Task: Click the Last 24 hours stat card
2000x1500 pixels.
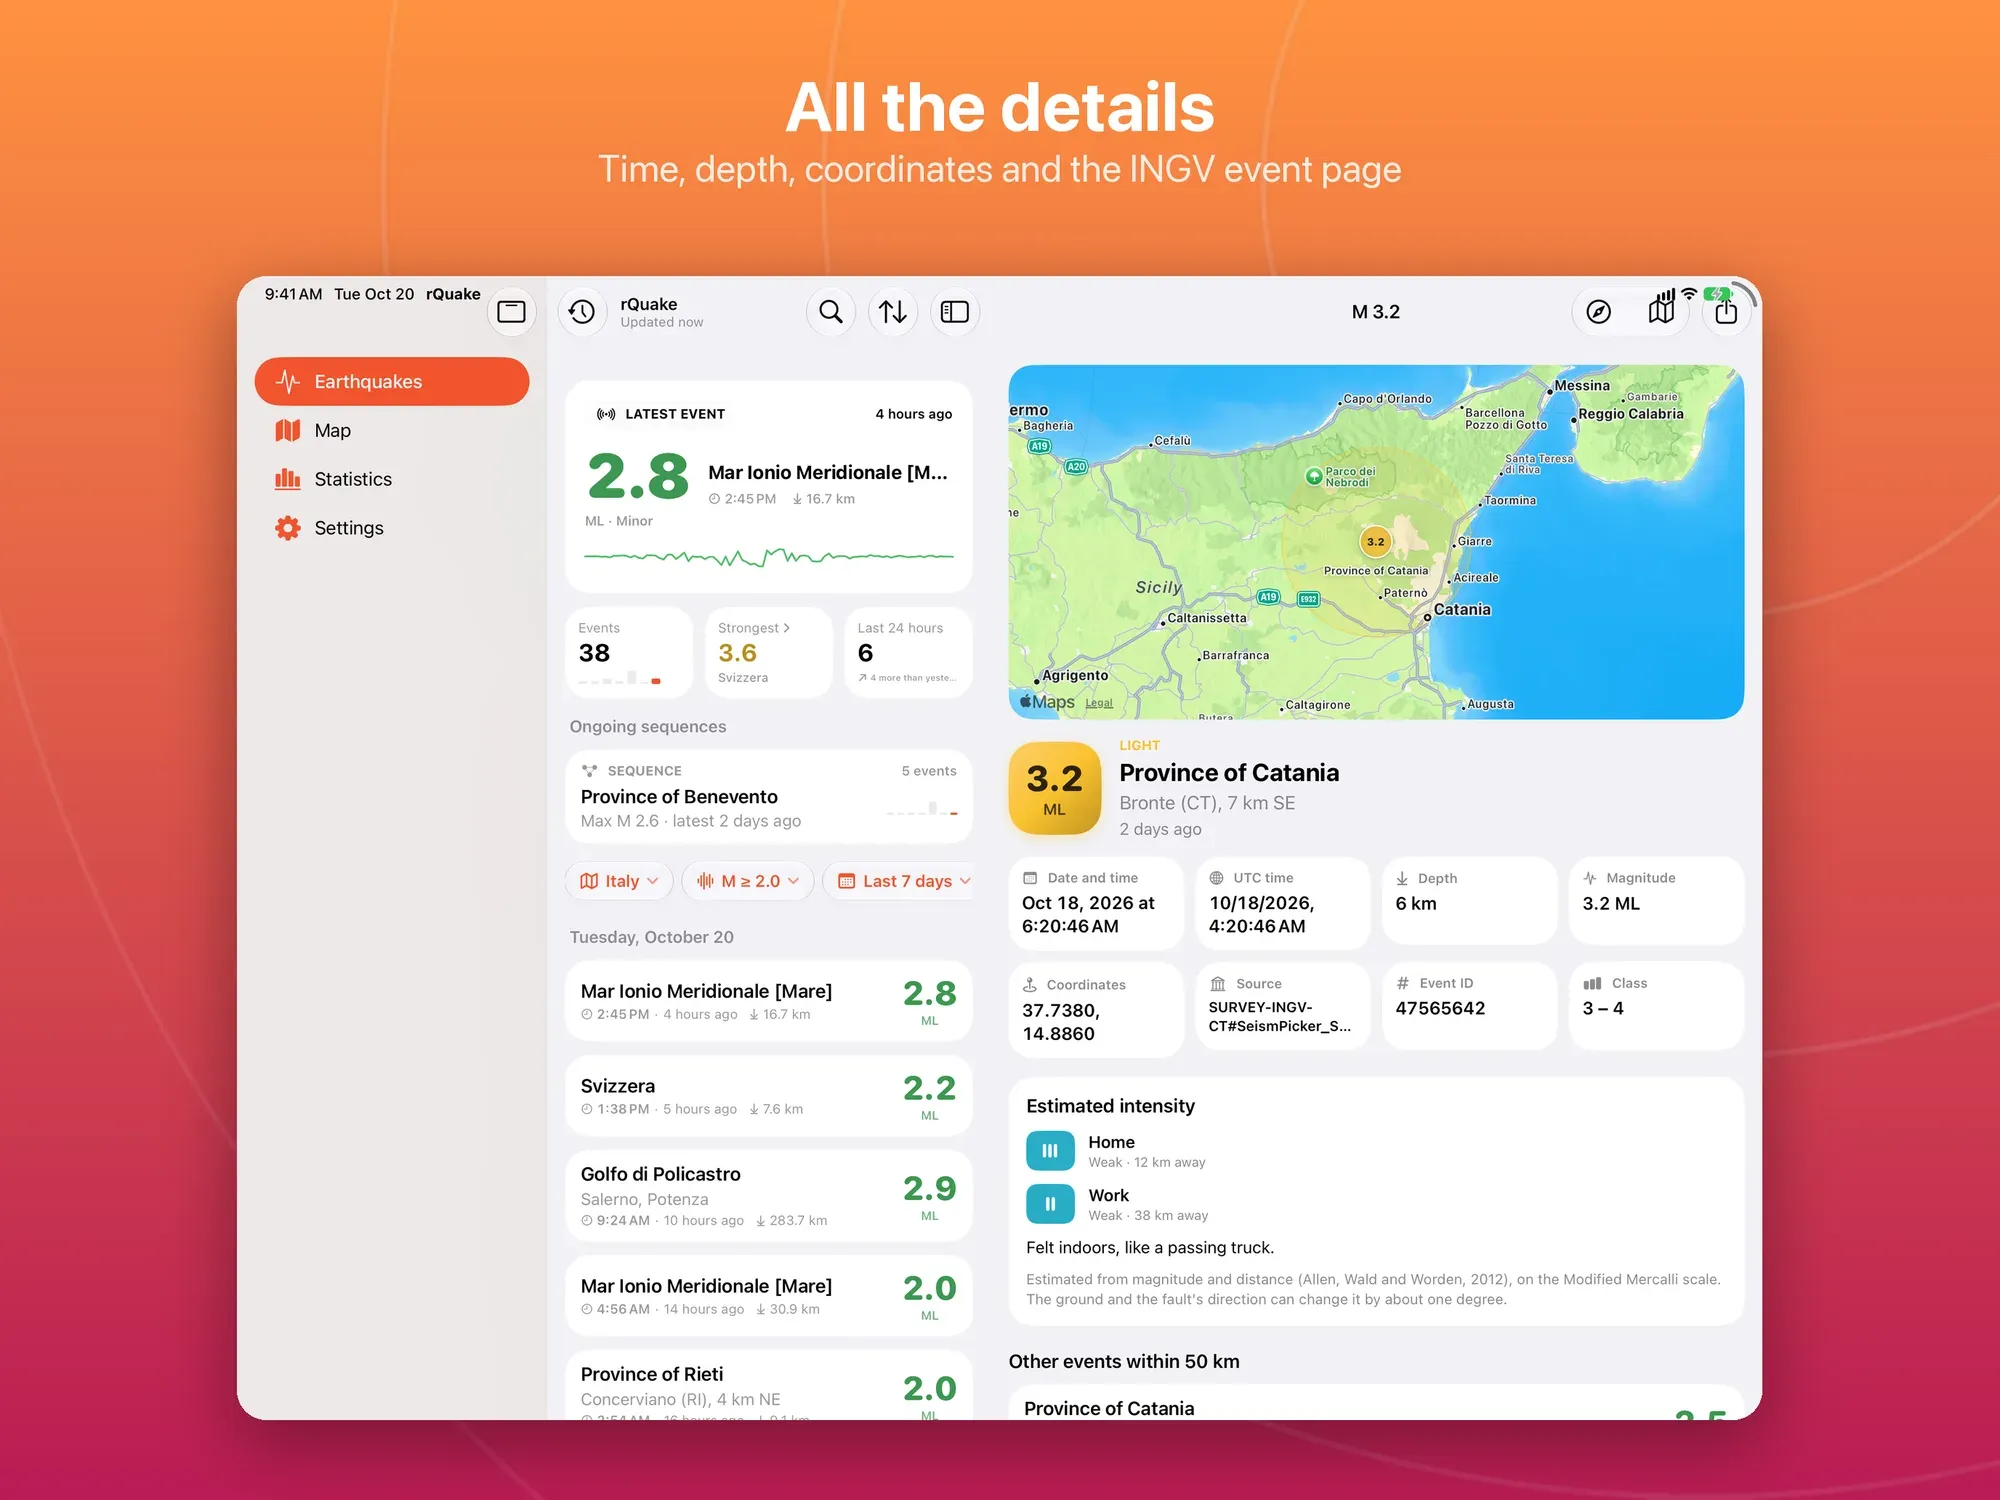Action: [x=909, y=652]
